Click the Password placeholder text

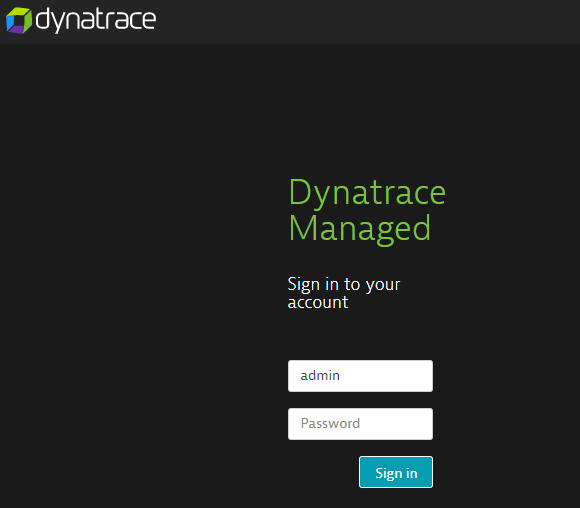click(330, 423)
